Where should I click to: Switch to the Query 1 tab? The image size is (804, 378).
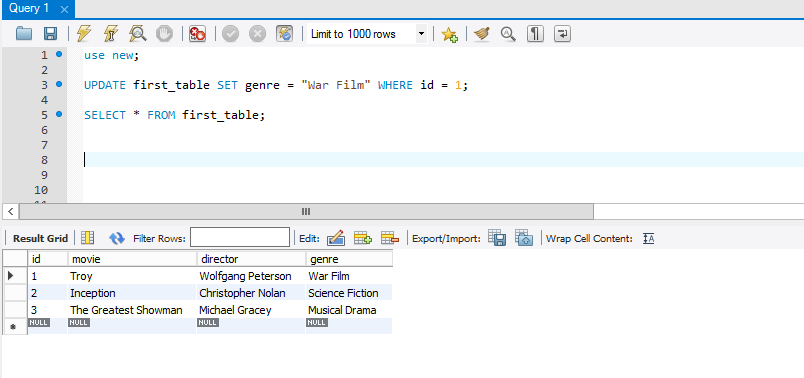(x=29, y=9)
